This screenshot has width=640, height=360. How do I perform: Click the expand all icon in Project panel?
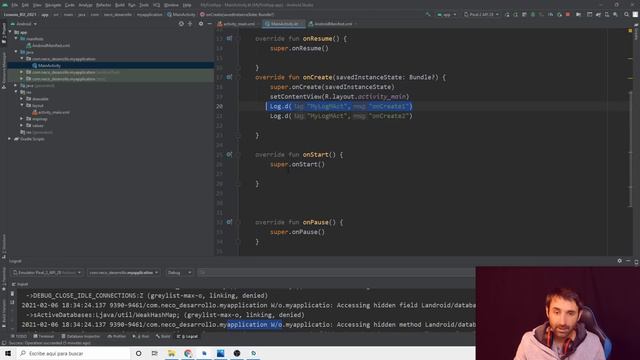click(x=190, y=24)
